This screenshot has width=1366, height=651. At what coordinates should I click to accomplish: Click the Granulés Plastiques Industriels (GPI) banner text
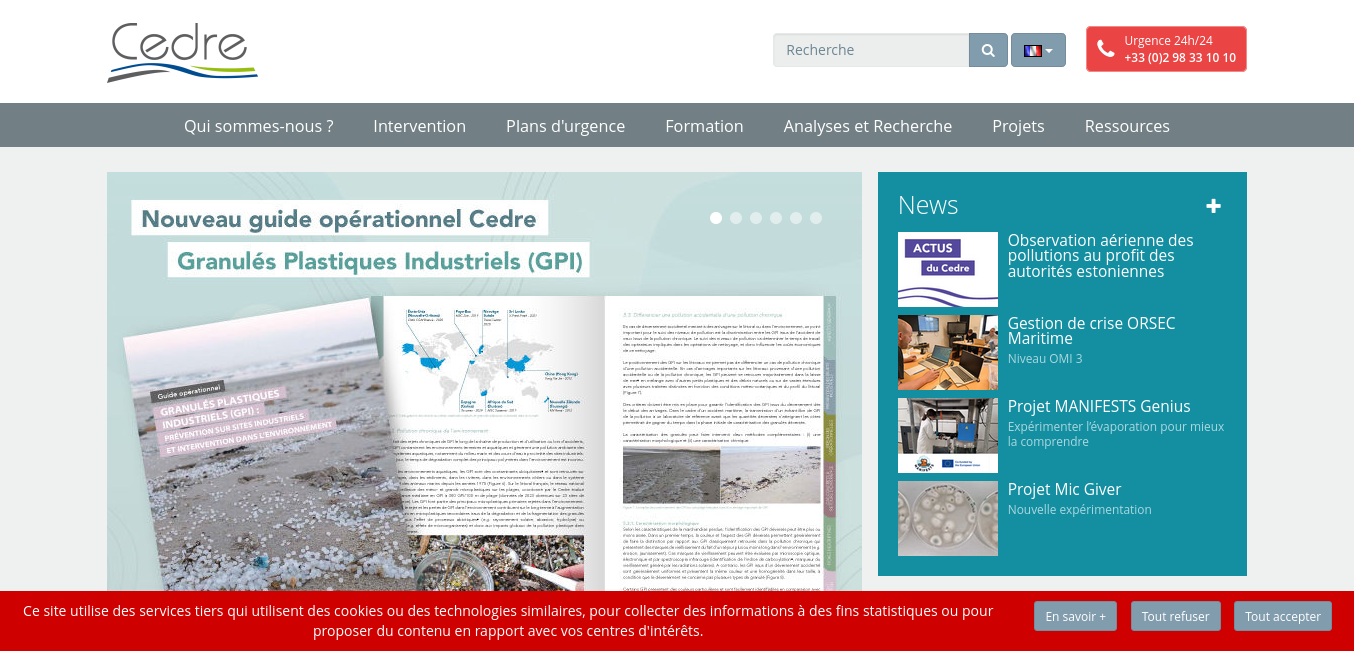pos(378,260)
